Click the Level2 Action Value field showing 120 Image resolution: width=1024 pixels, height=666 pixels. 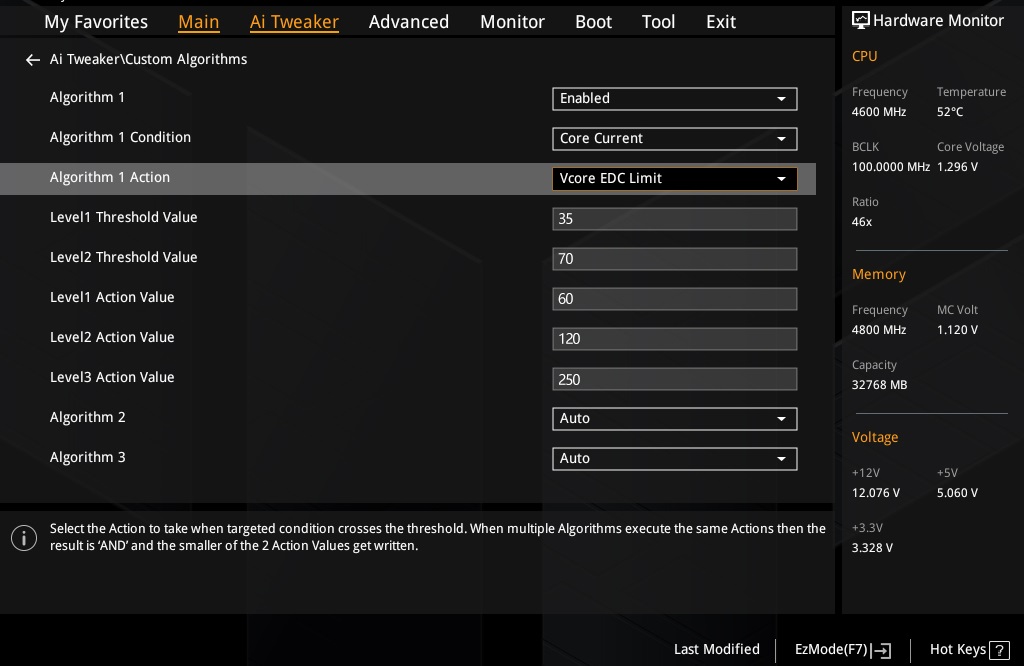[x=675, y=339]
